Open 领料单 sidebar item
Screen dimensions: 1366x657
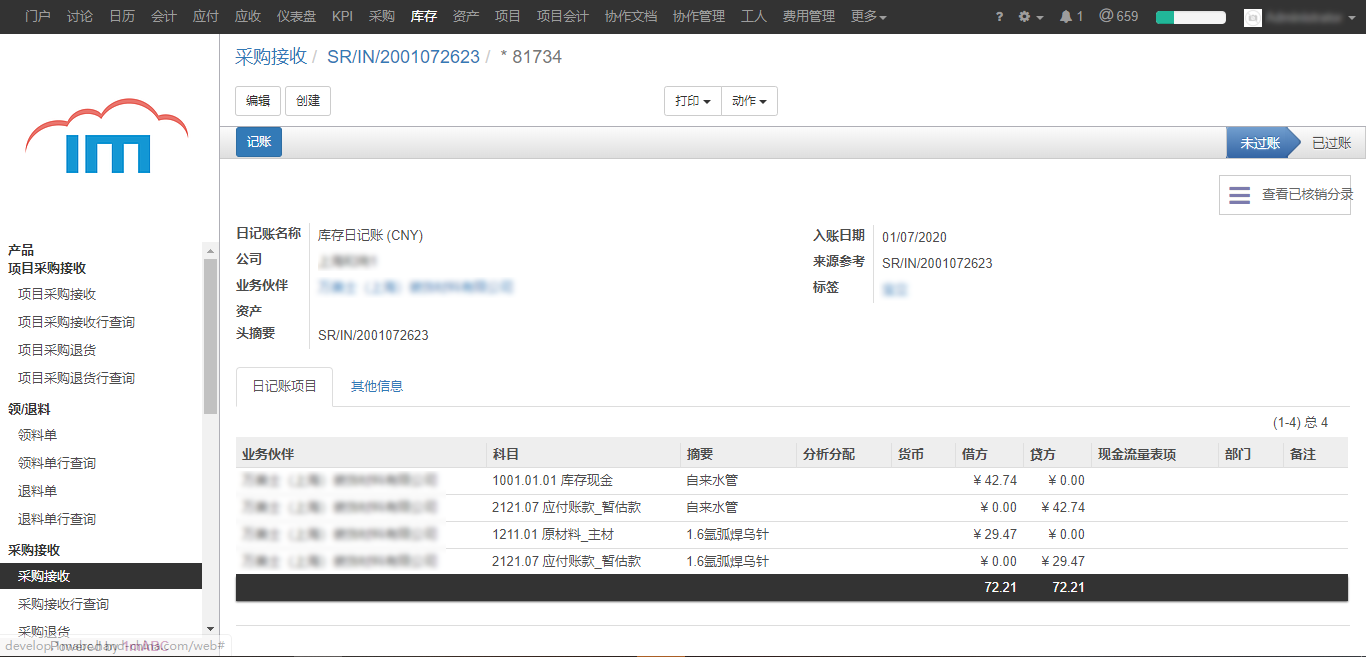point(38,435)
